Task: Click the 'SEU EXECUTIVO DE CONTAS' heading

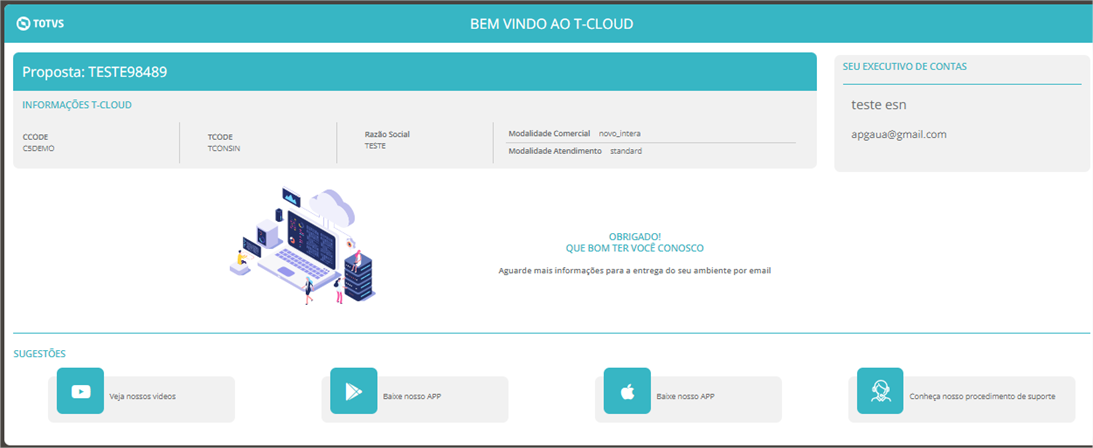Action: (x=904, y=67)
